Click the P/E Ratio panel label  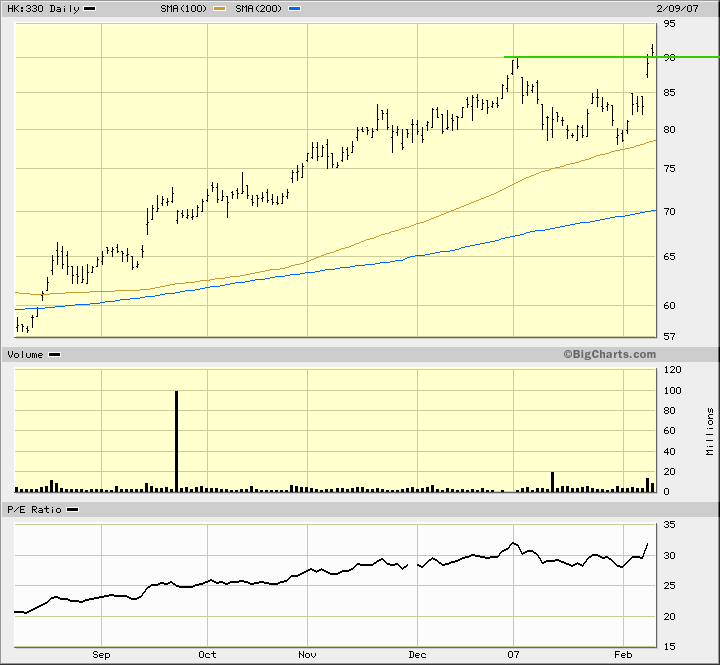click(34, 509)
